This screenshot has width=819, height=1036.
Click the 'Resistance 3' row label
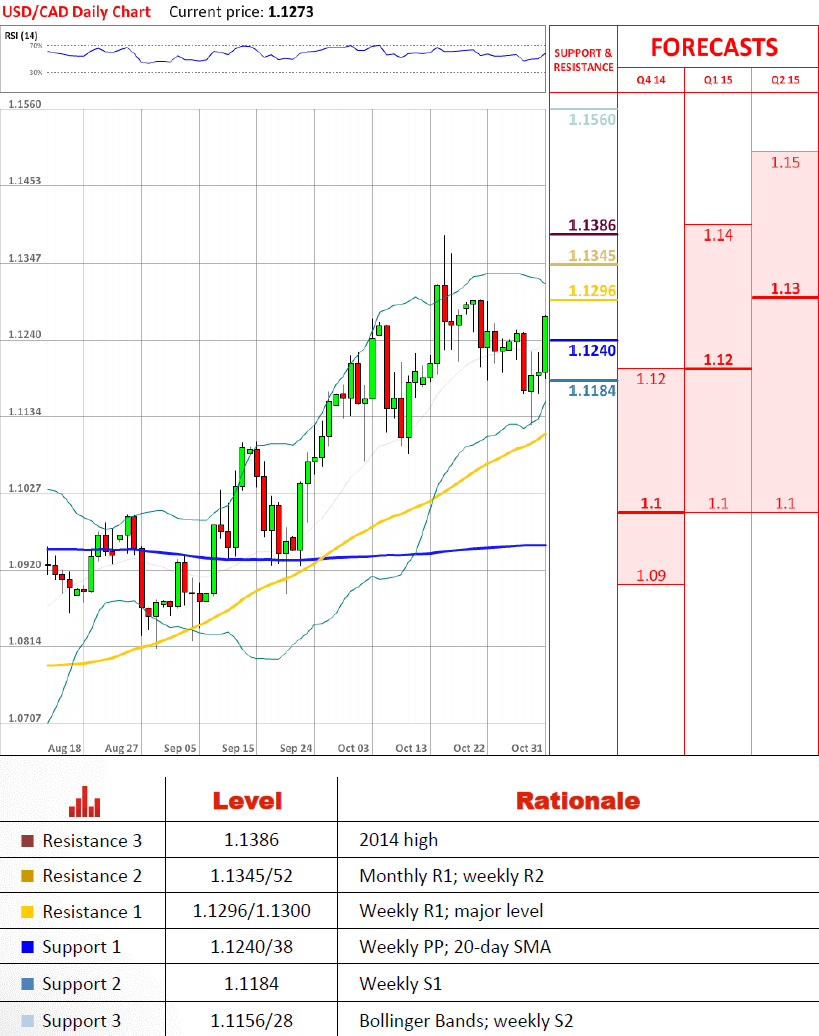coord(92,840)
